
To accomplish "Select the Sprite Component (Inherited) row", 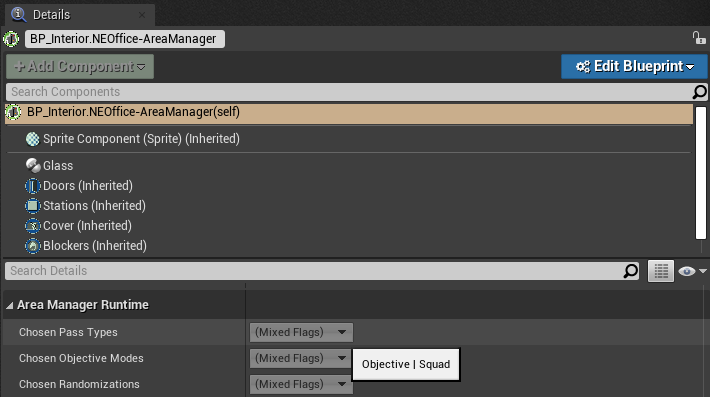I will 349,139.
